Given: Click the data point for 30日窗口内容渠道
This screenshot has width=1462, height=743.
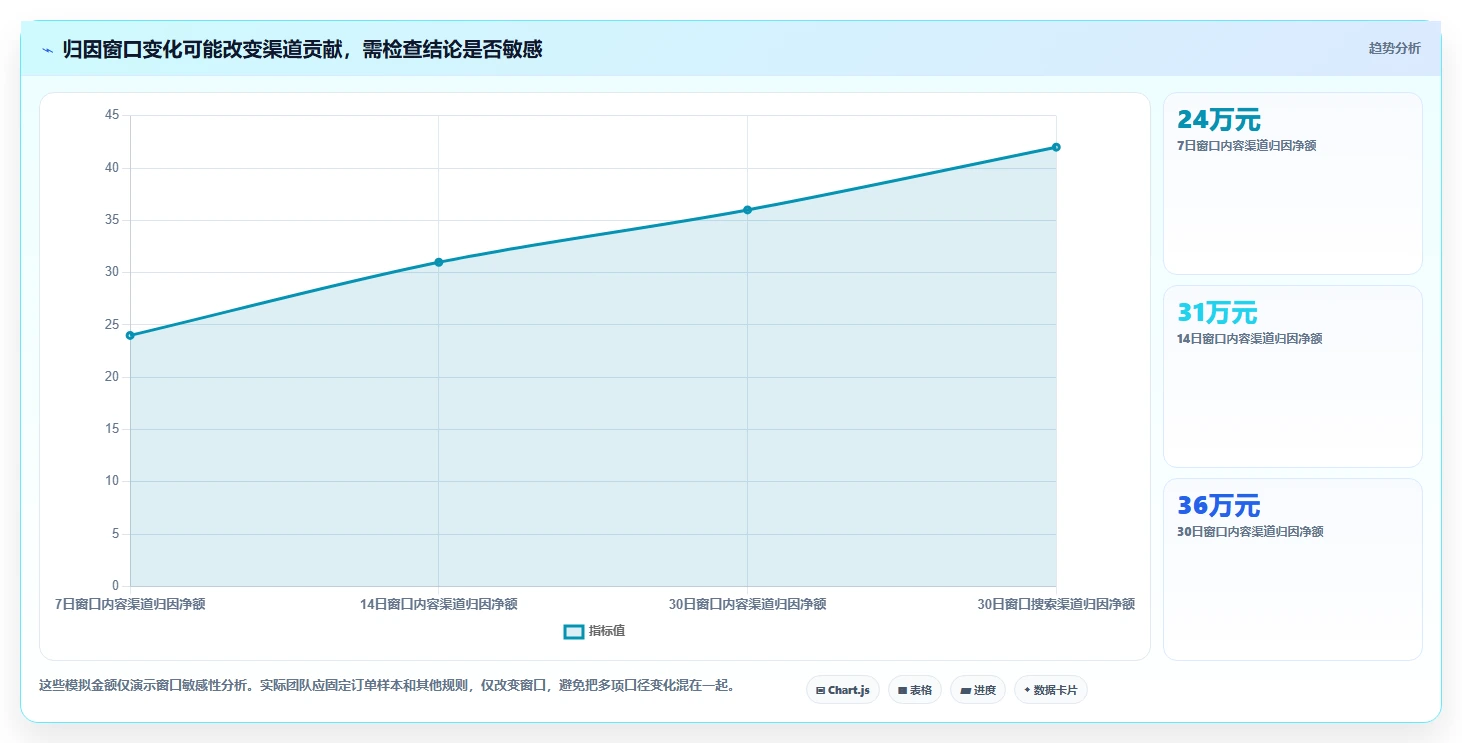Looking at the screenshot, I should pyautogui.click(x=747, y=210).
